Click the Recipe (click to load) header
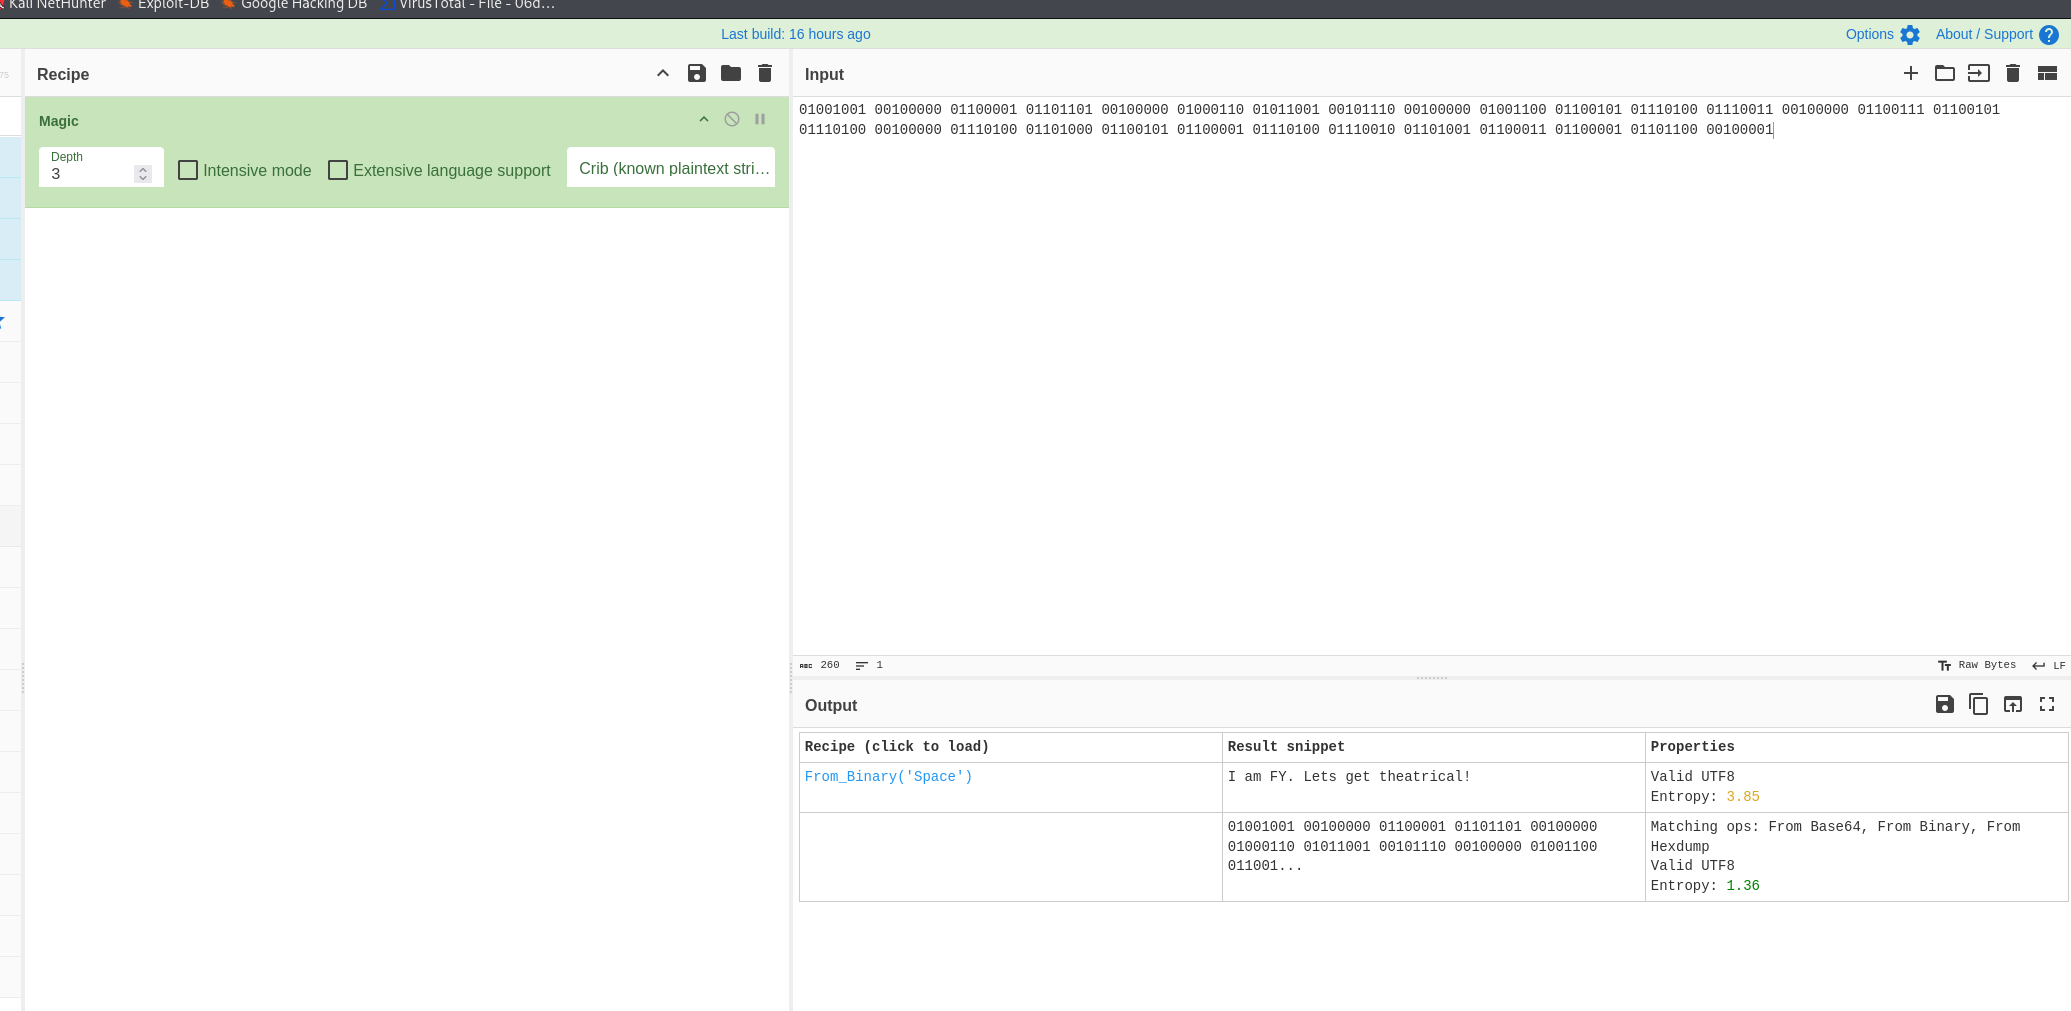Screen dimensions: 2071x1011 897,746
